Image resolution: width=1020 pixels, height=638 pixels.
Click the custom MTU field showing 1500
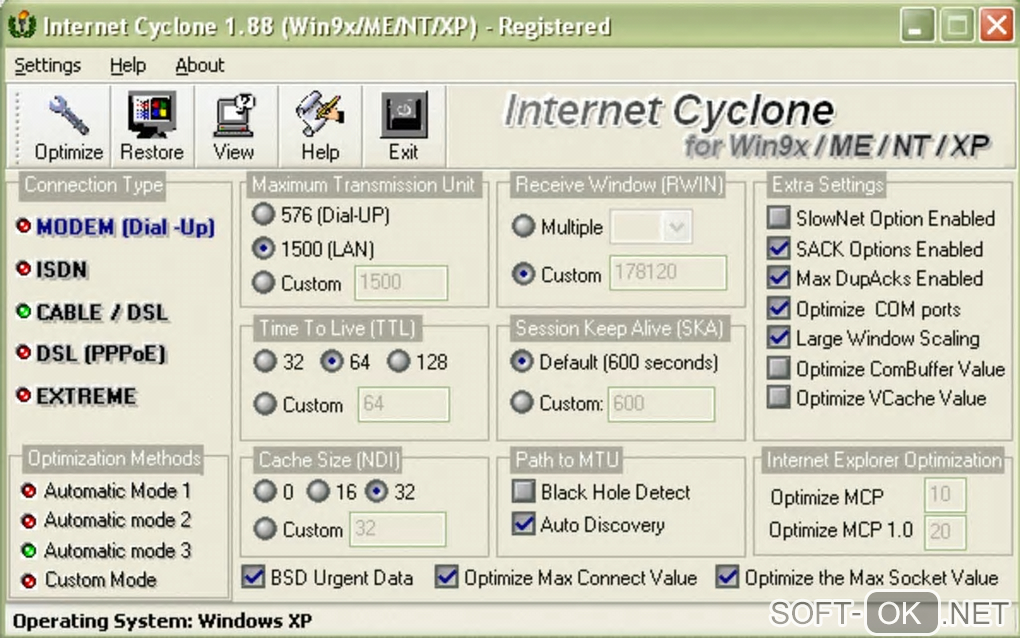401,282
